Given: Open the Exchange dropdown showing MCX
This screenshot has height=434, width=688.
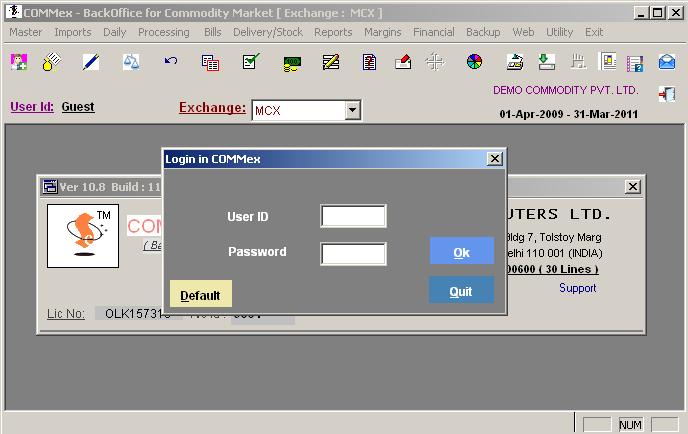Looking at the screenshot, I should point(352,110).
